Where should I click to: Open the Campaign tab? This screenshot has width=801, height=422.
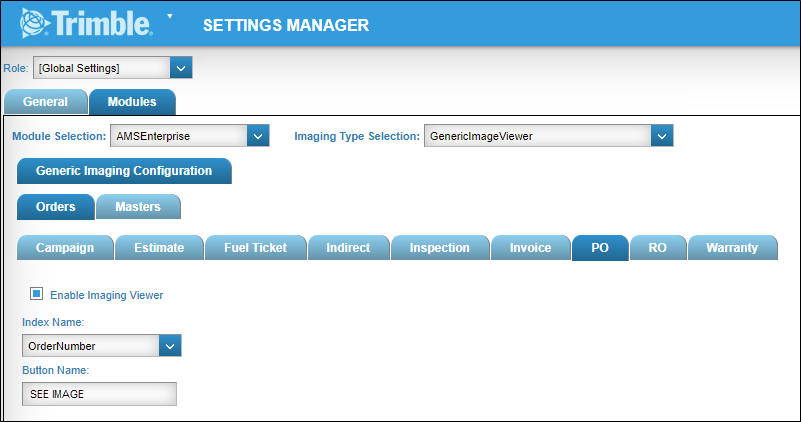click(x=65, y=248)
